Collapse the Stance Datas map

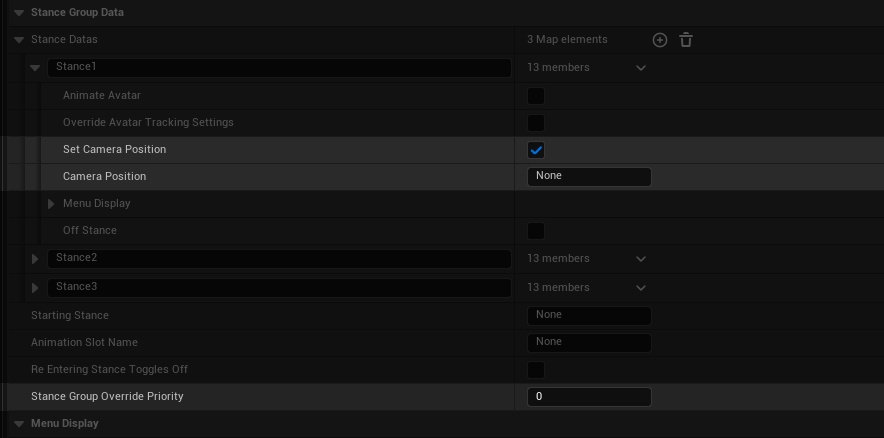[19, 40]
